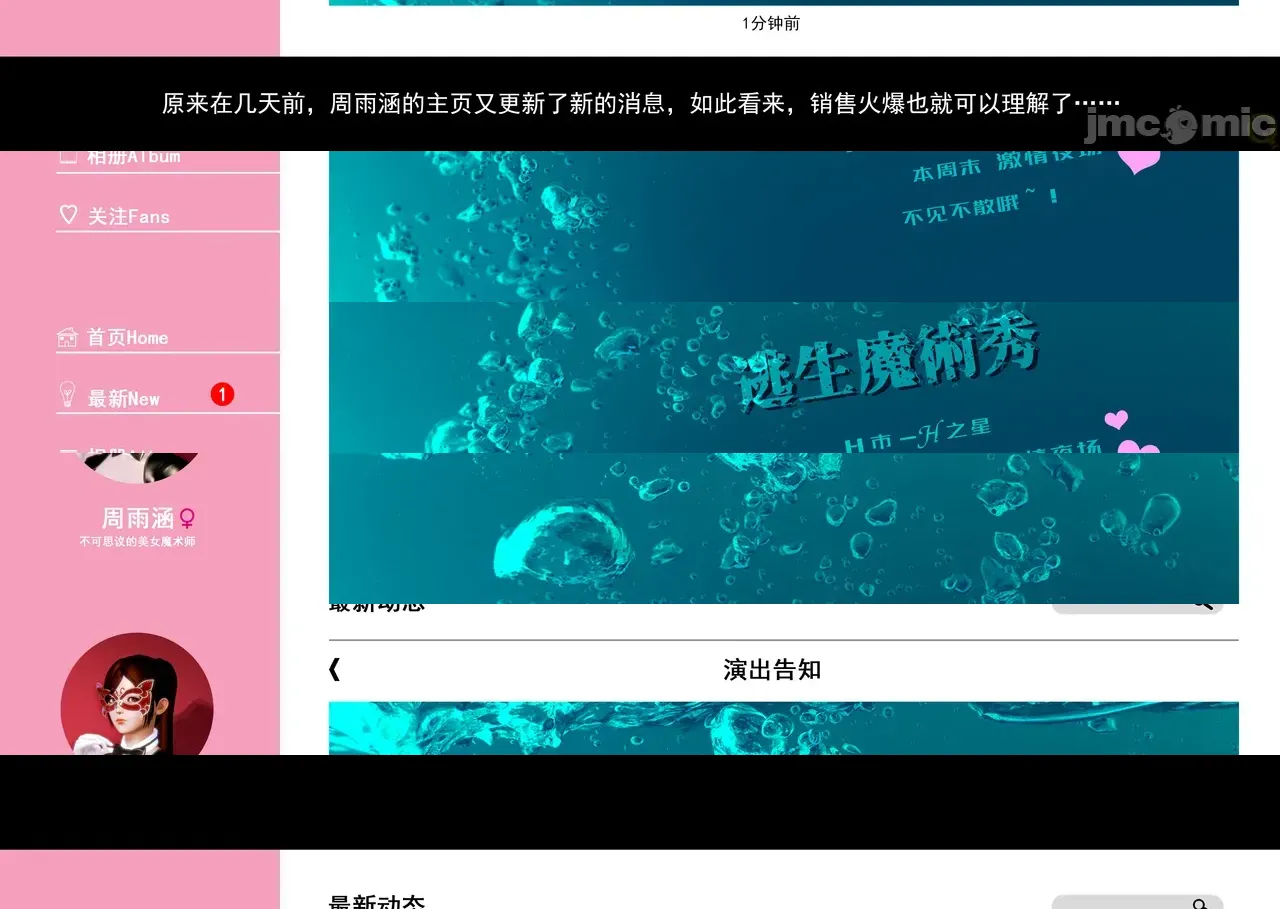Click the 周雨涵 profile name
Screen dimensions: 1280x909
[138, 519]
